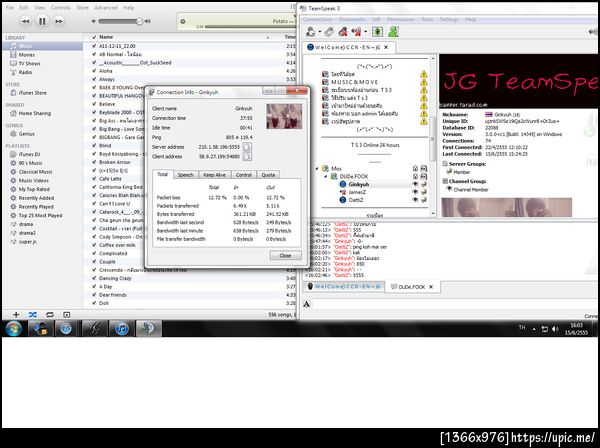Viewport: 600px width, 448px height.
Task: Click the green contacts icon in TeamSpeak
Action: coord(394,32)
